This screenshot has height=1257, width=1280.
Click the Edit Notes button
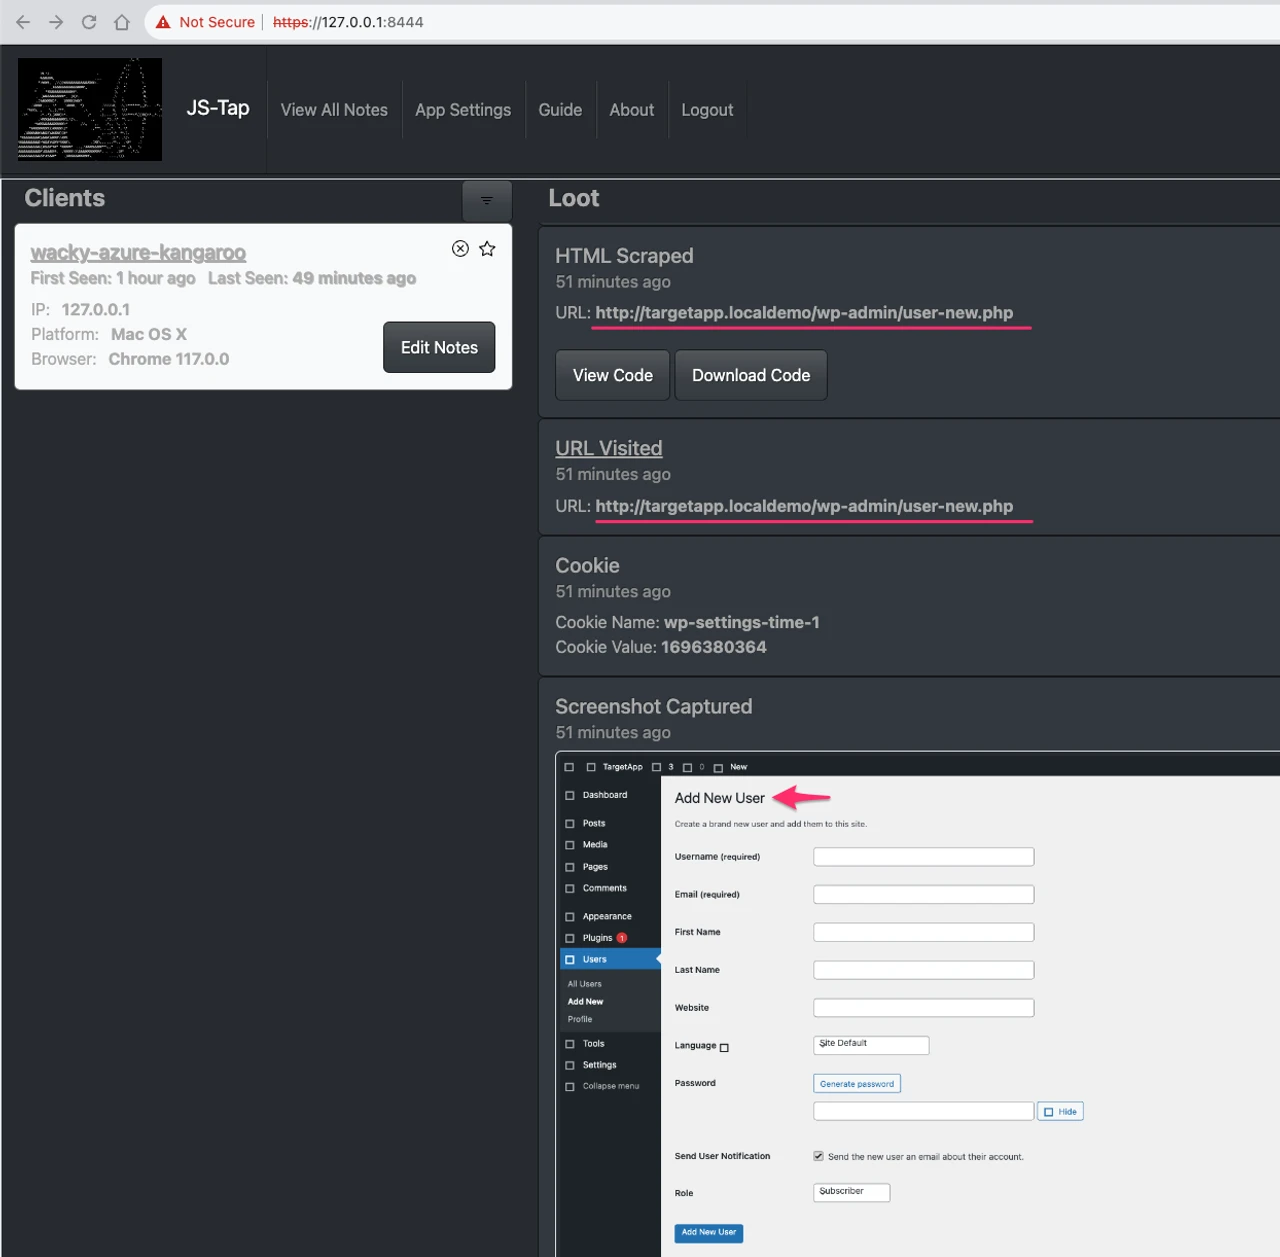(x=439, y=347)
